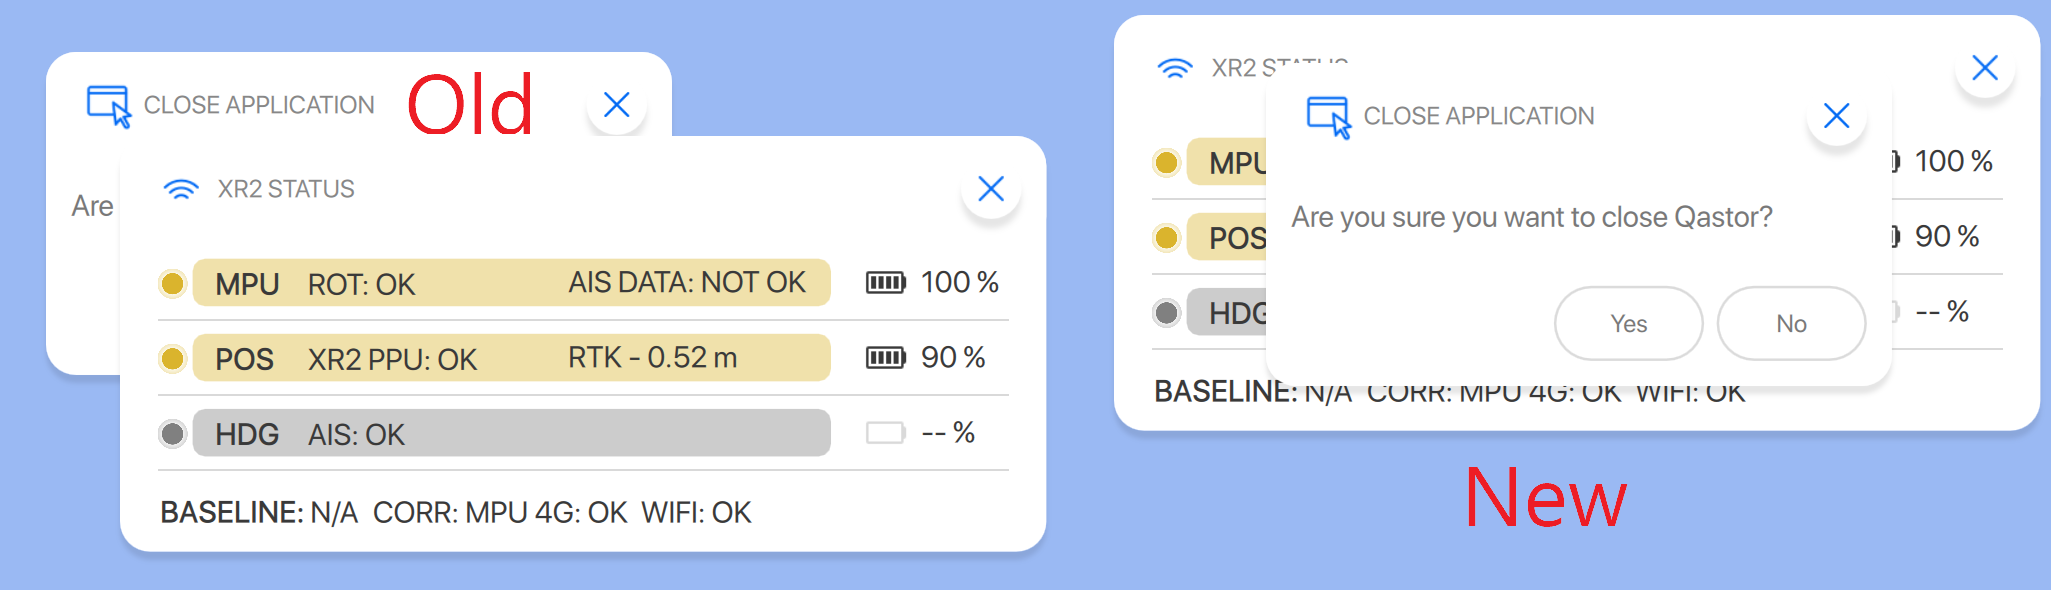Click the Close Application icon above the Qastor question
Screen dimensions: 2051x590
click(1328, 117)
